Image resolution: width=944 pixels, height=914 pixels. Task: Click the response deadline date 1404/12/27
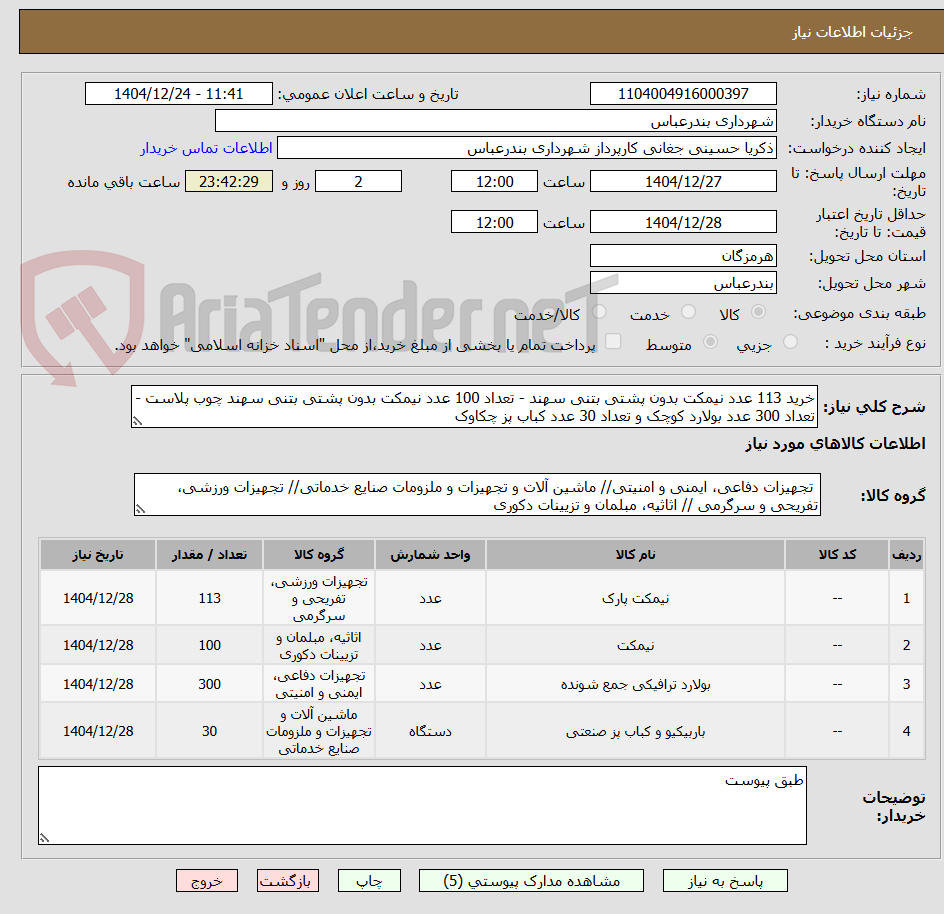(683, 181)
